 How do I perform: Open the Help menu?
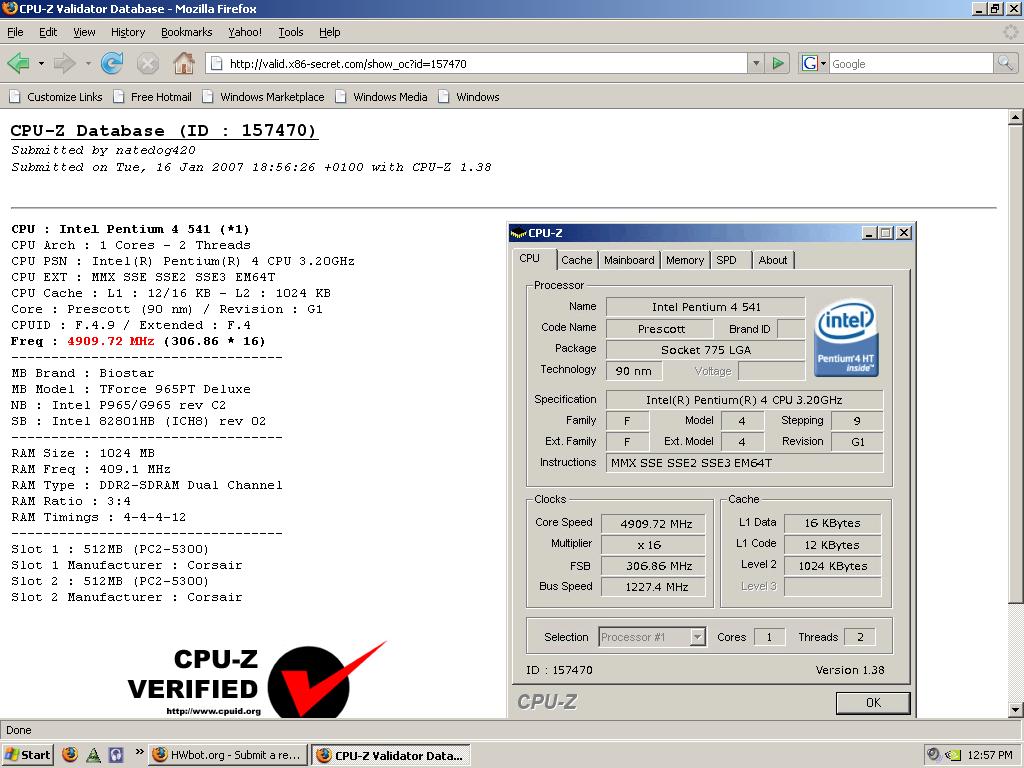pos(330,32)
